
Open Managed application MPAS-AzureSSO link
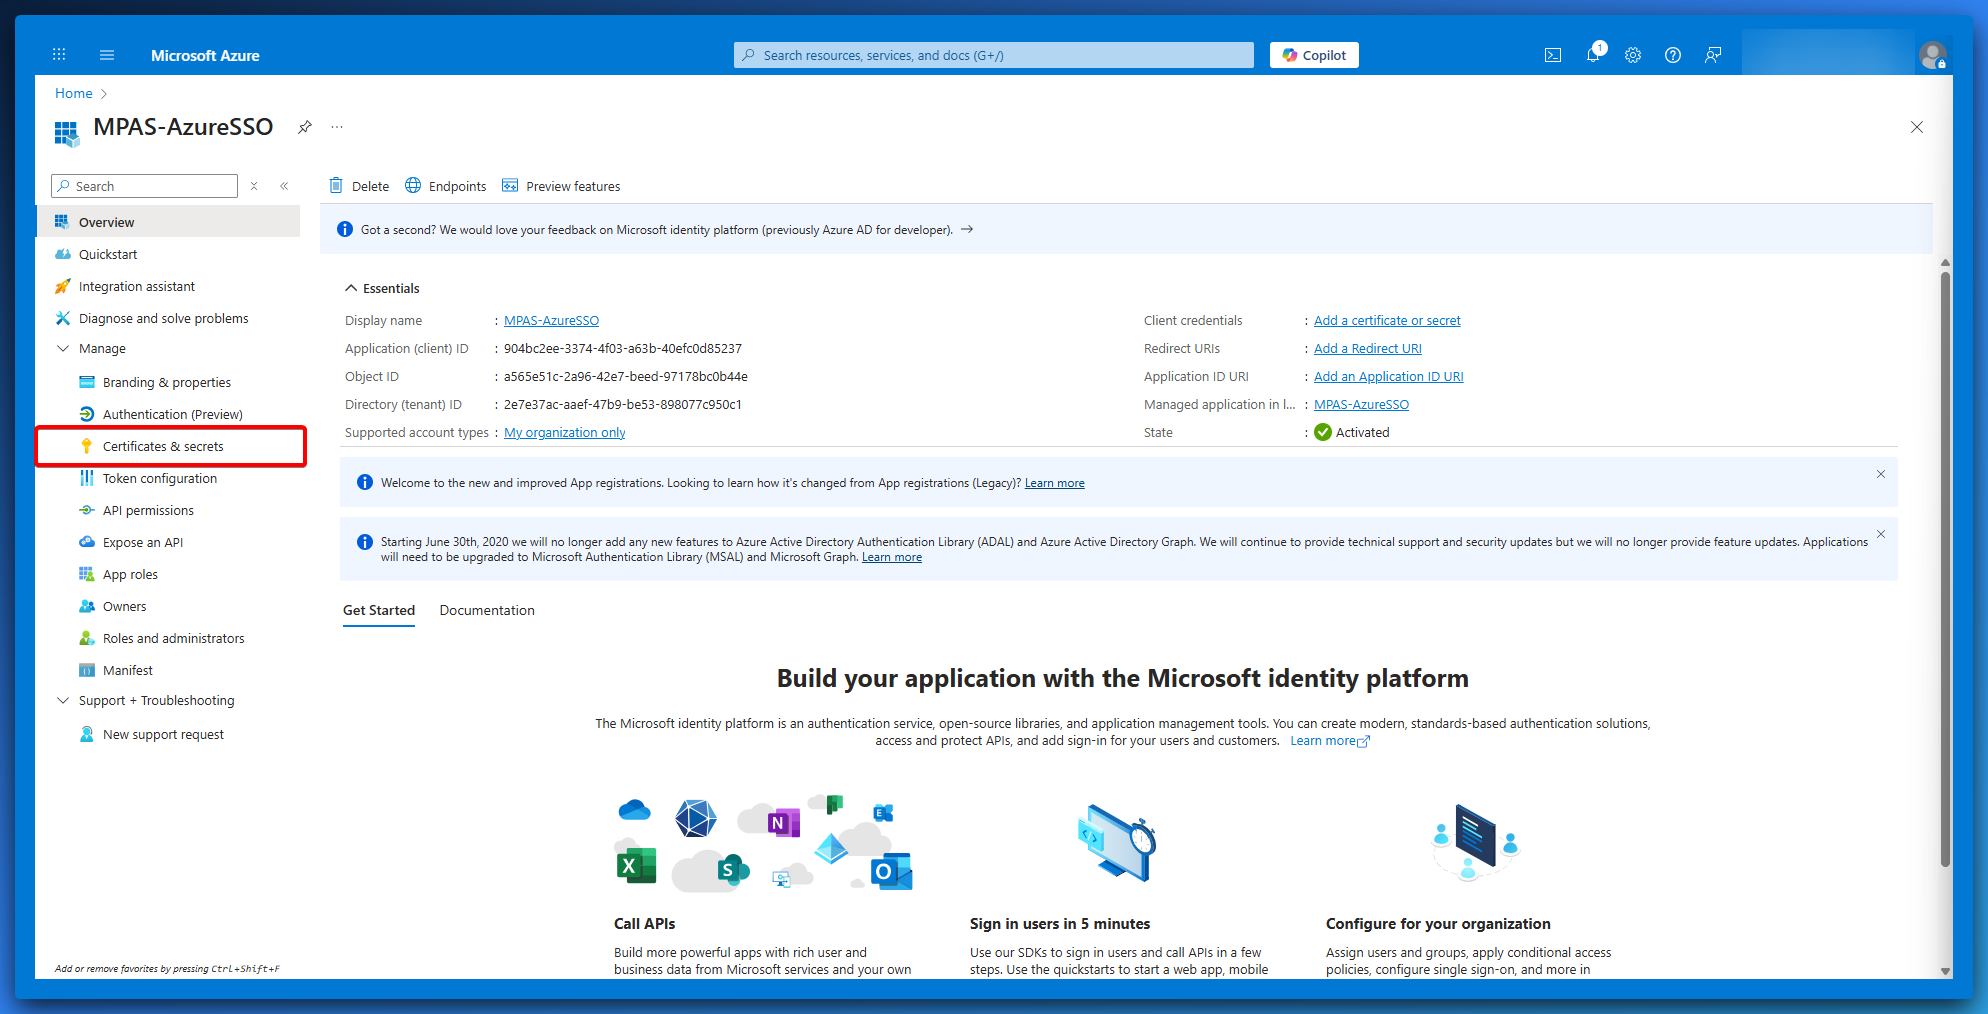click(1361, 404)
